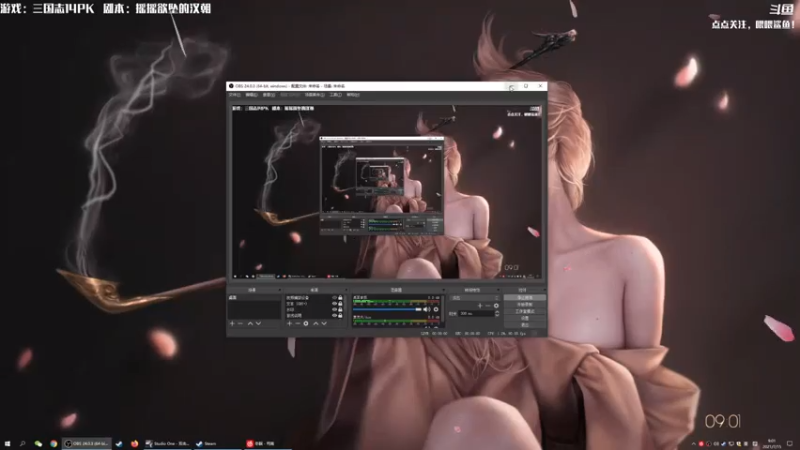Move selected source up in Sources panel

316,323
